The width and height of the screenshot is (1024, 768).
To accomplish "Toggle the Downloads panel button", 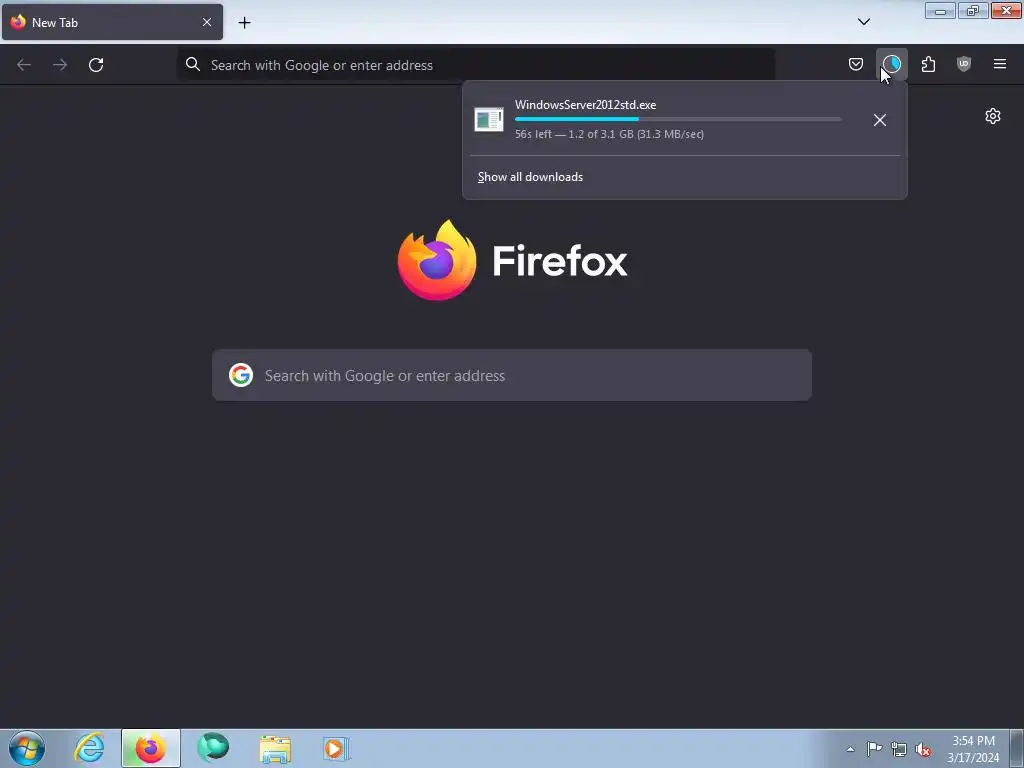I will coord(891,64).
